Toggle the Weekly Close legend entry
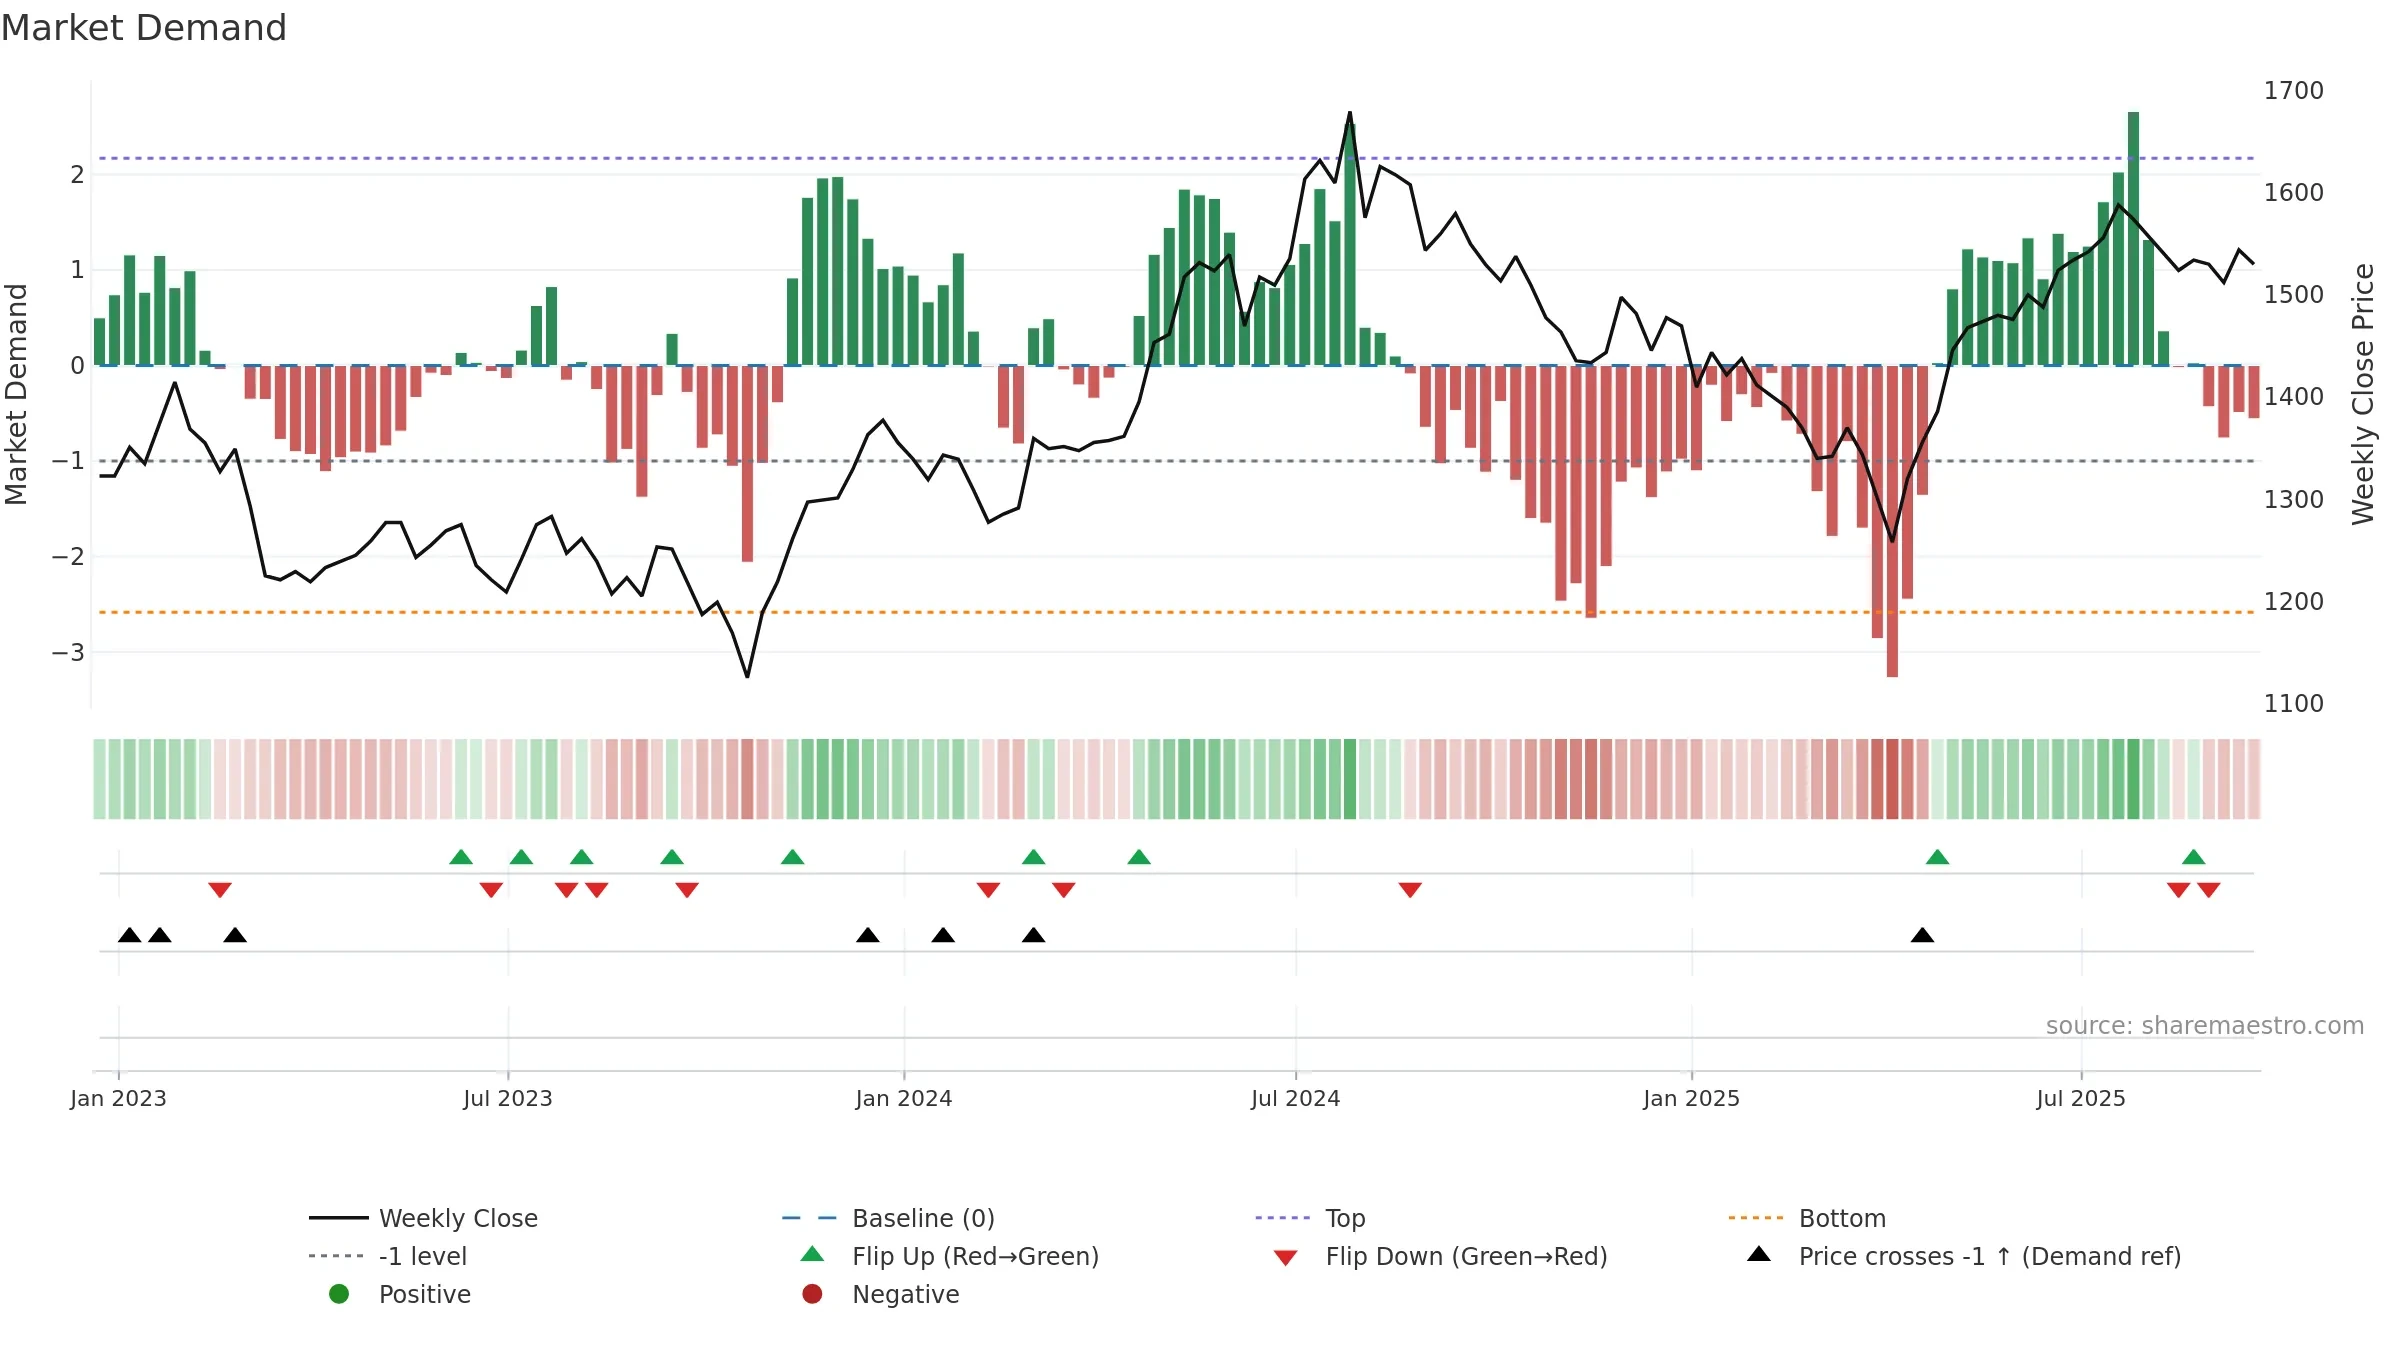 (x=423, y=1218)
